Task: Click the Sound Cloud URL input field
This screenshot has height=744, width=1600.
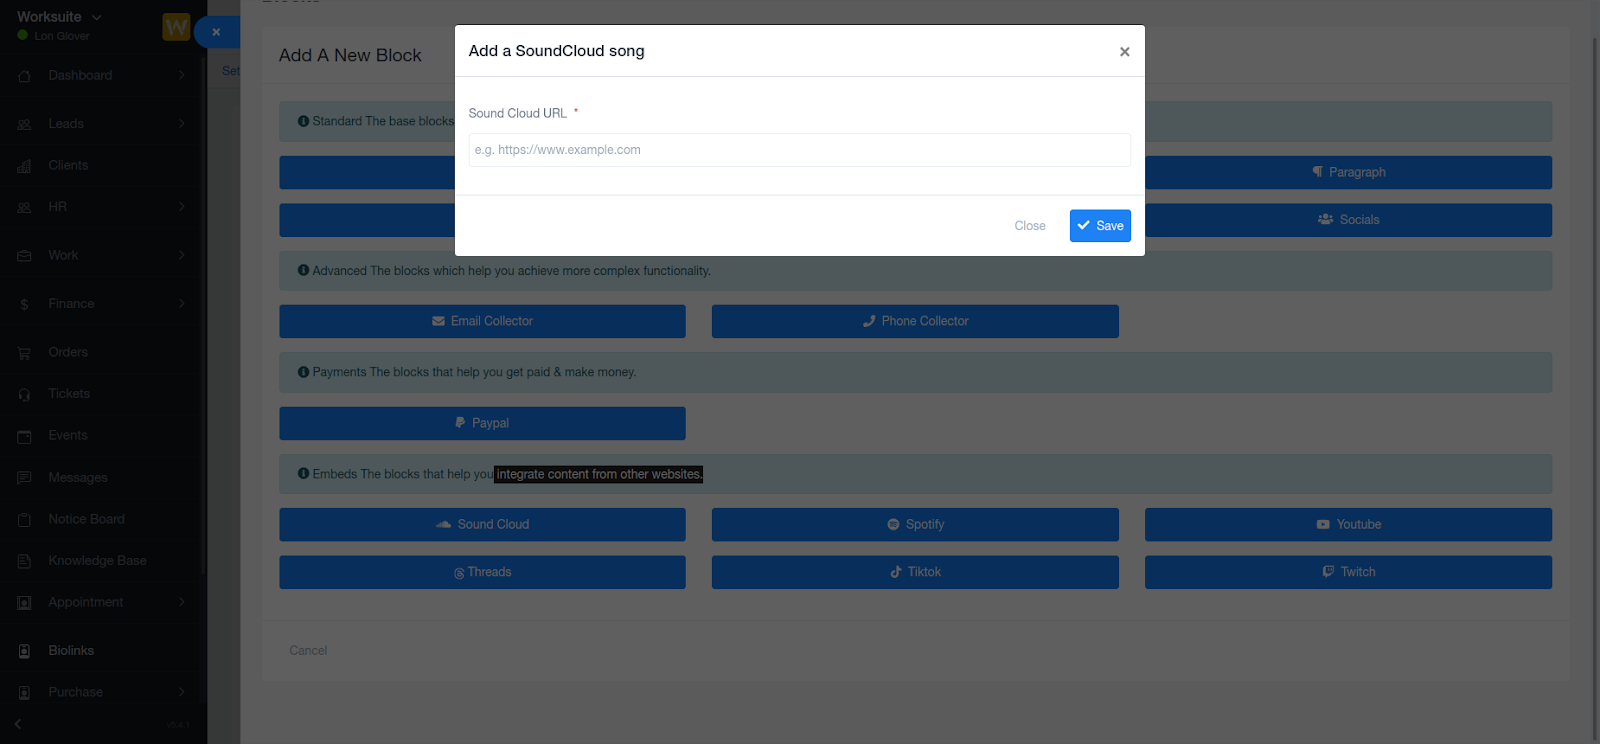Action: (x=799, y=150)
